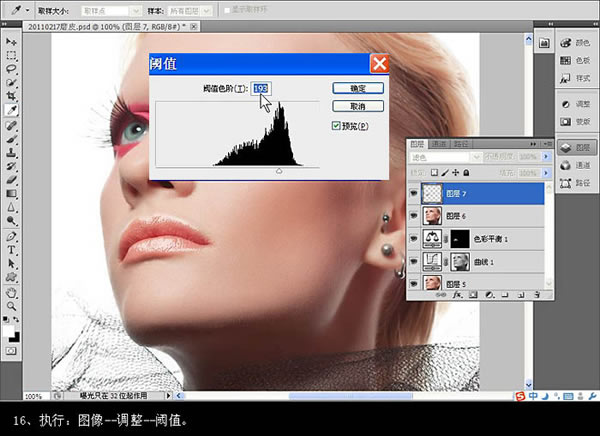Screen dimensions: 600x436
Task: Hide the Curves 1 layer
Action: (x=414, y=261)
